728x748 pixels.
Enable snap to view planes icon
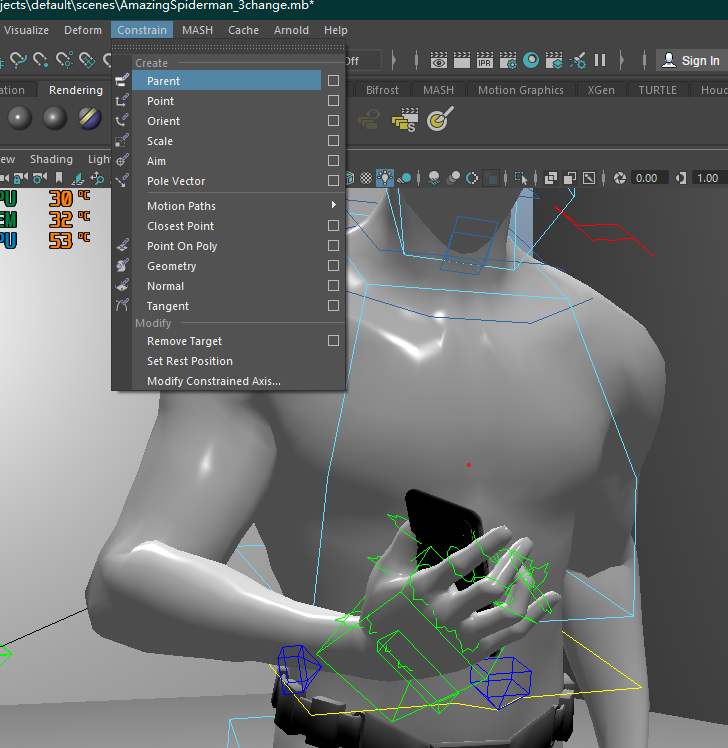[x=87, y=60]
